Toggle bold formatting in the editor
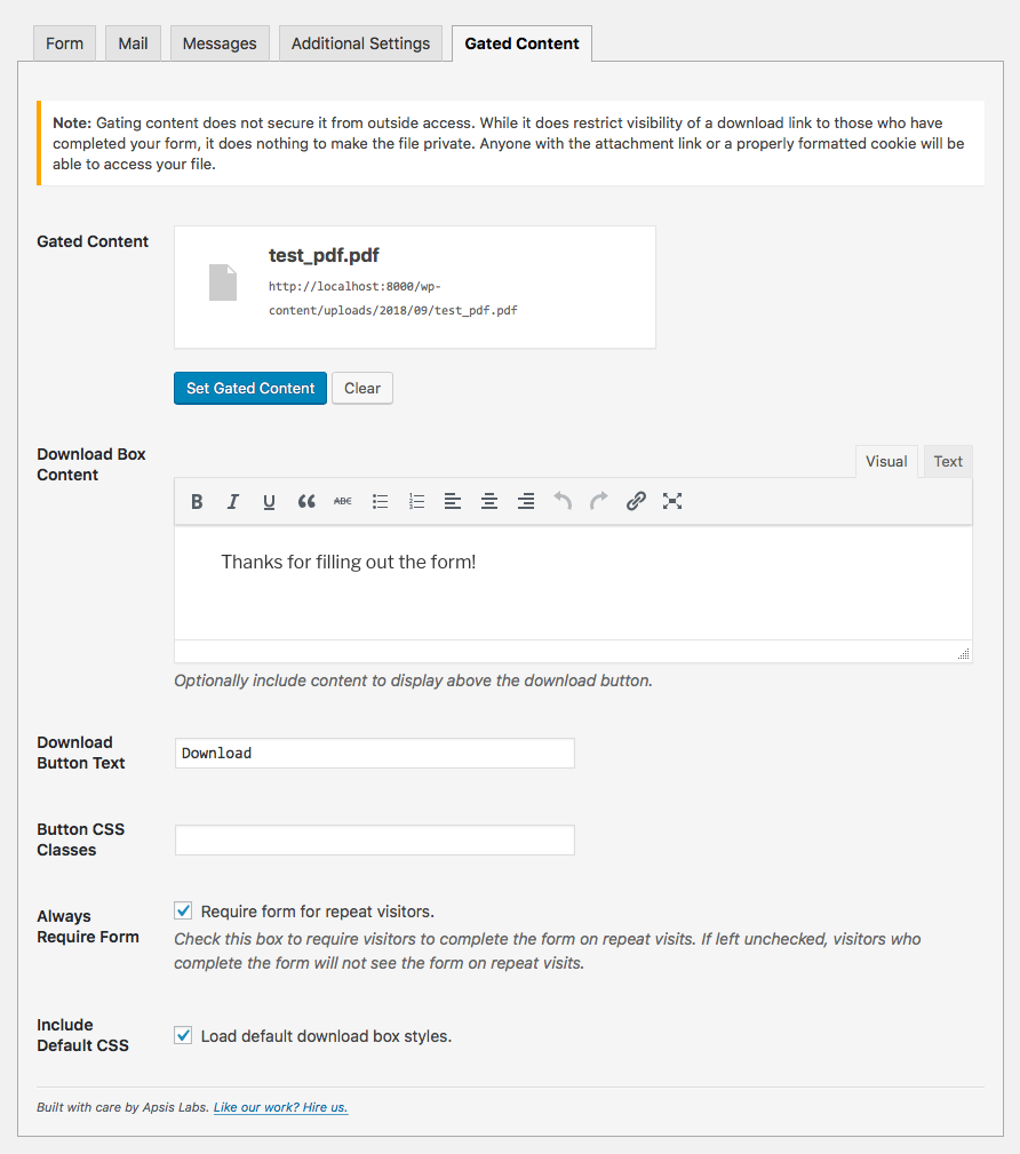The width and height of the screenshot is (1020, 1154). 196,501
